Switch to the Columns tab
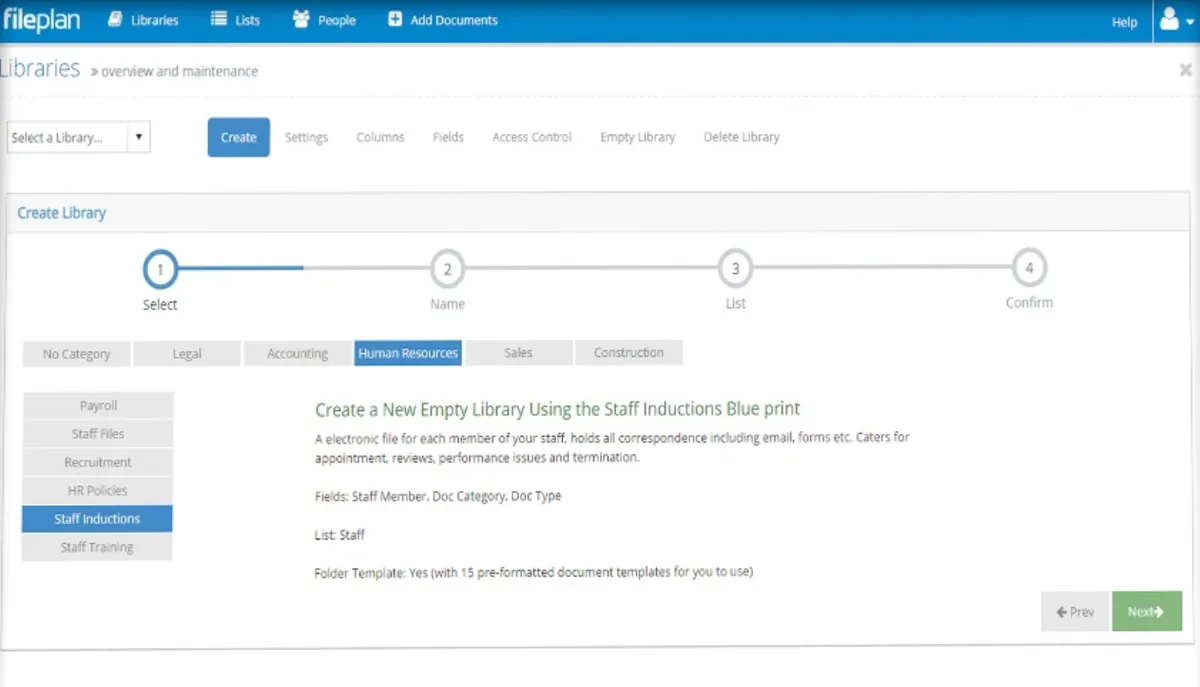 [x=380, y=137]
